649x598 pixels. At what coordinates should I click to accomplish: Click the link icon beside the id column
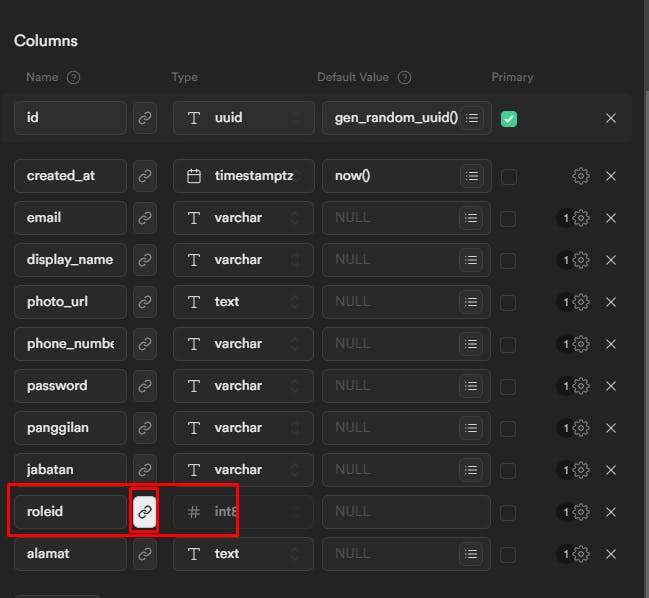145,118
